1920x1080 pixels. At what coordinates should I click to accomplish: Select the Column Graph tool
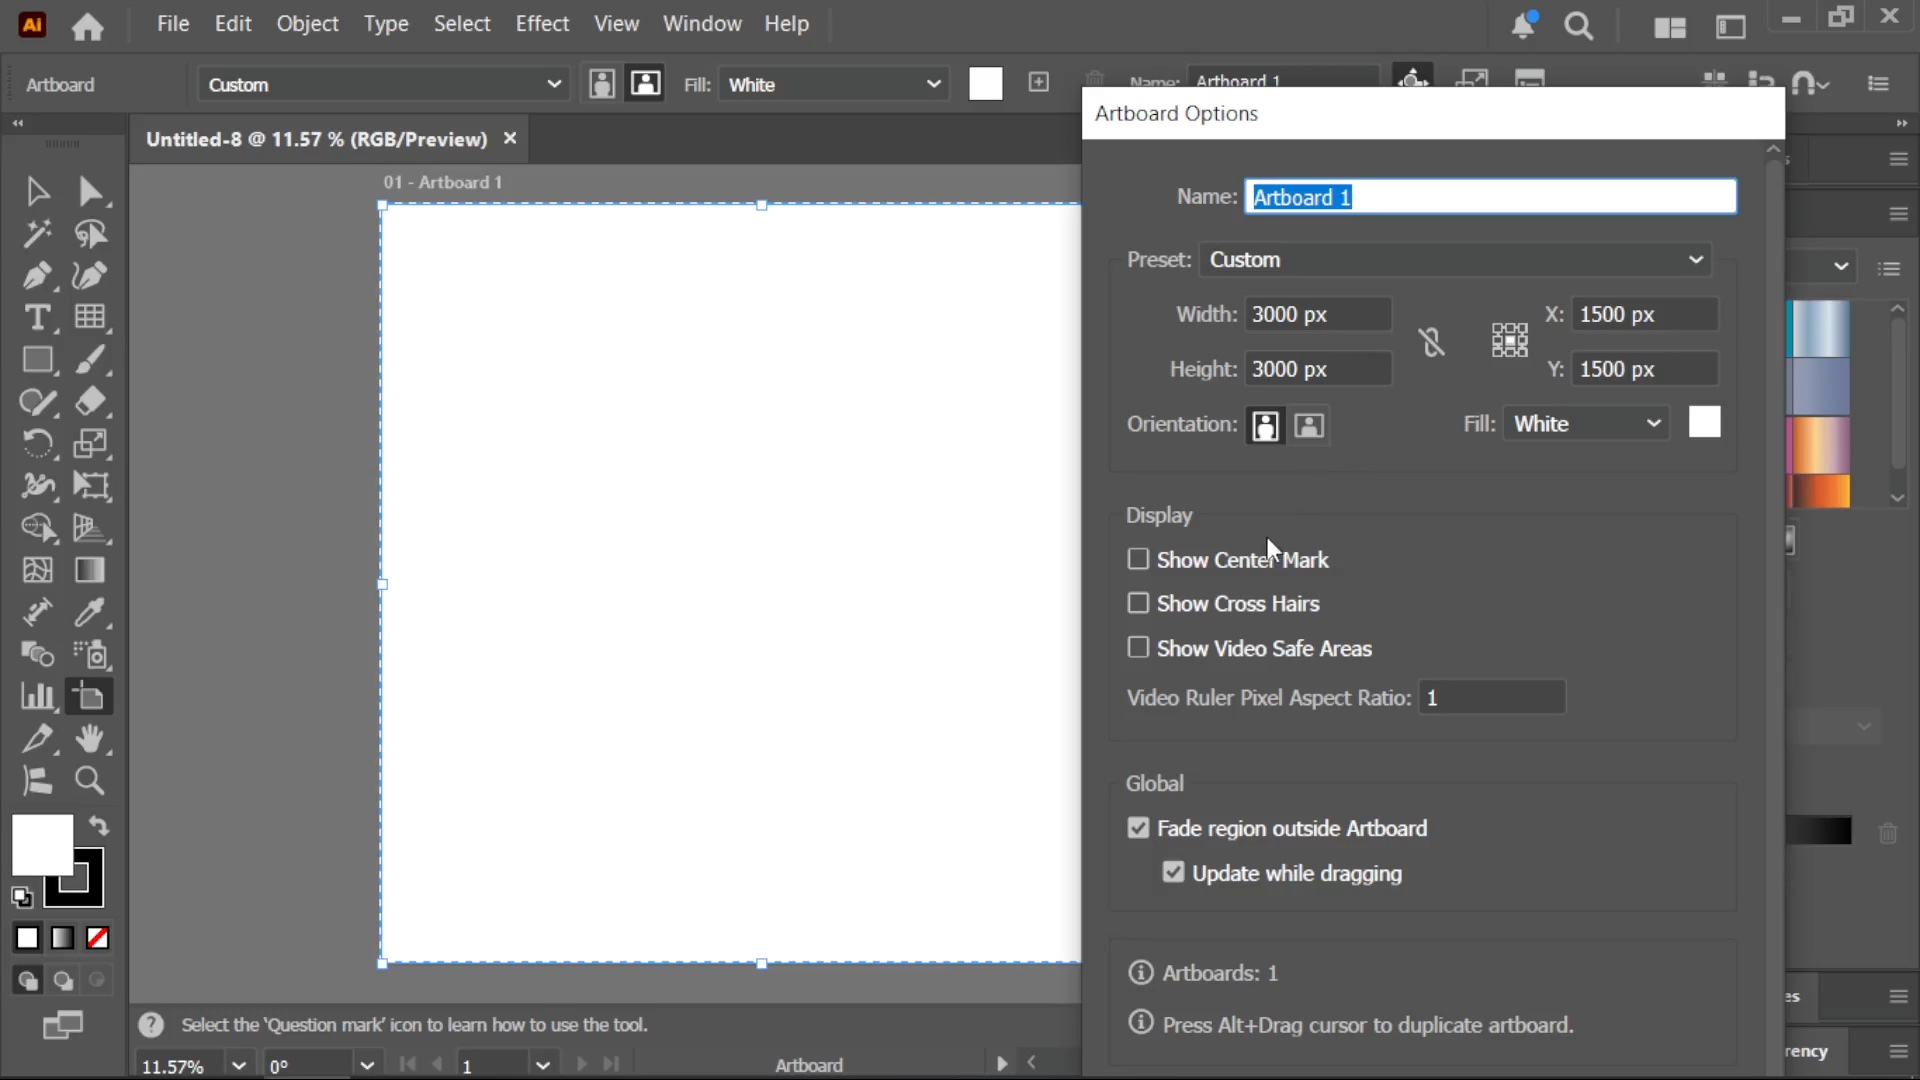click(x=37, y=696)
